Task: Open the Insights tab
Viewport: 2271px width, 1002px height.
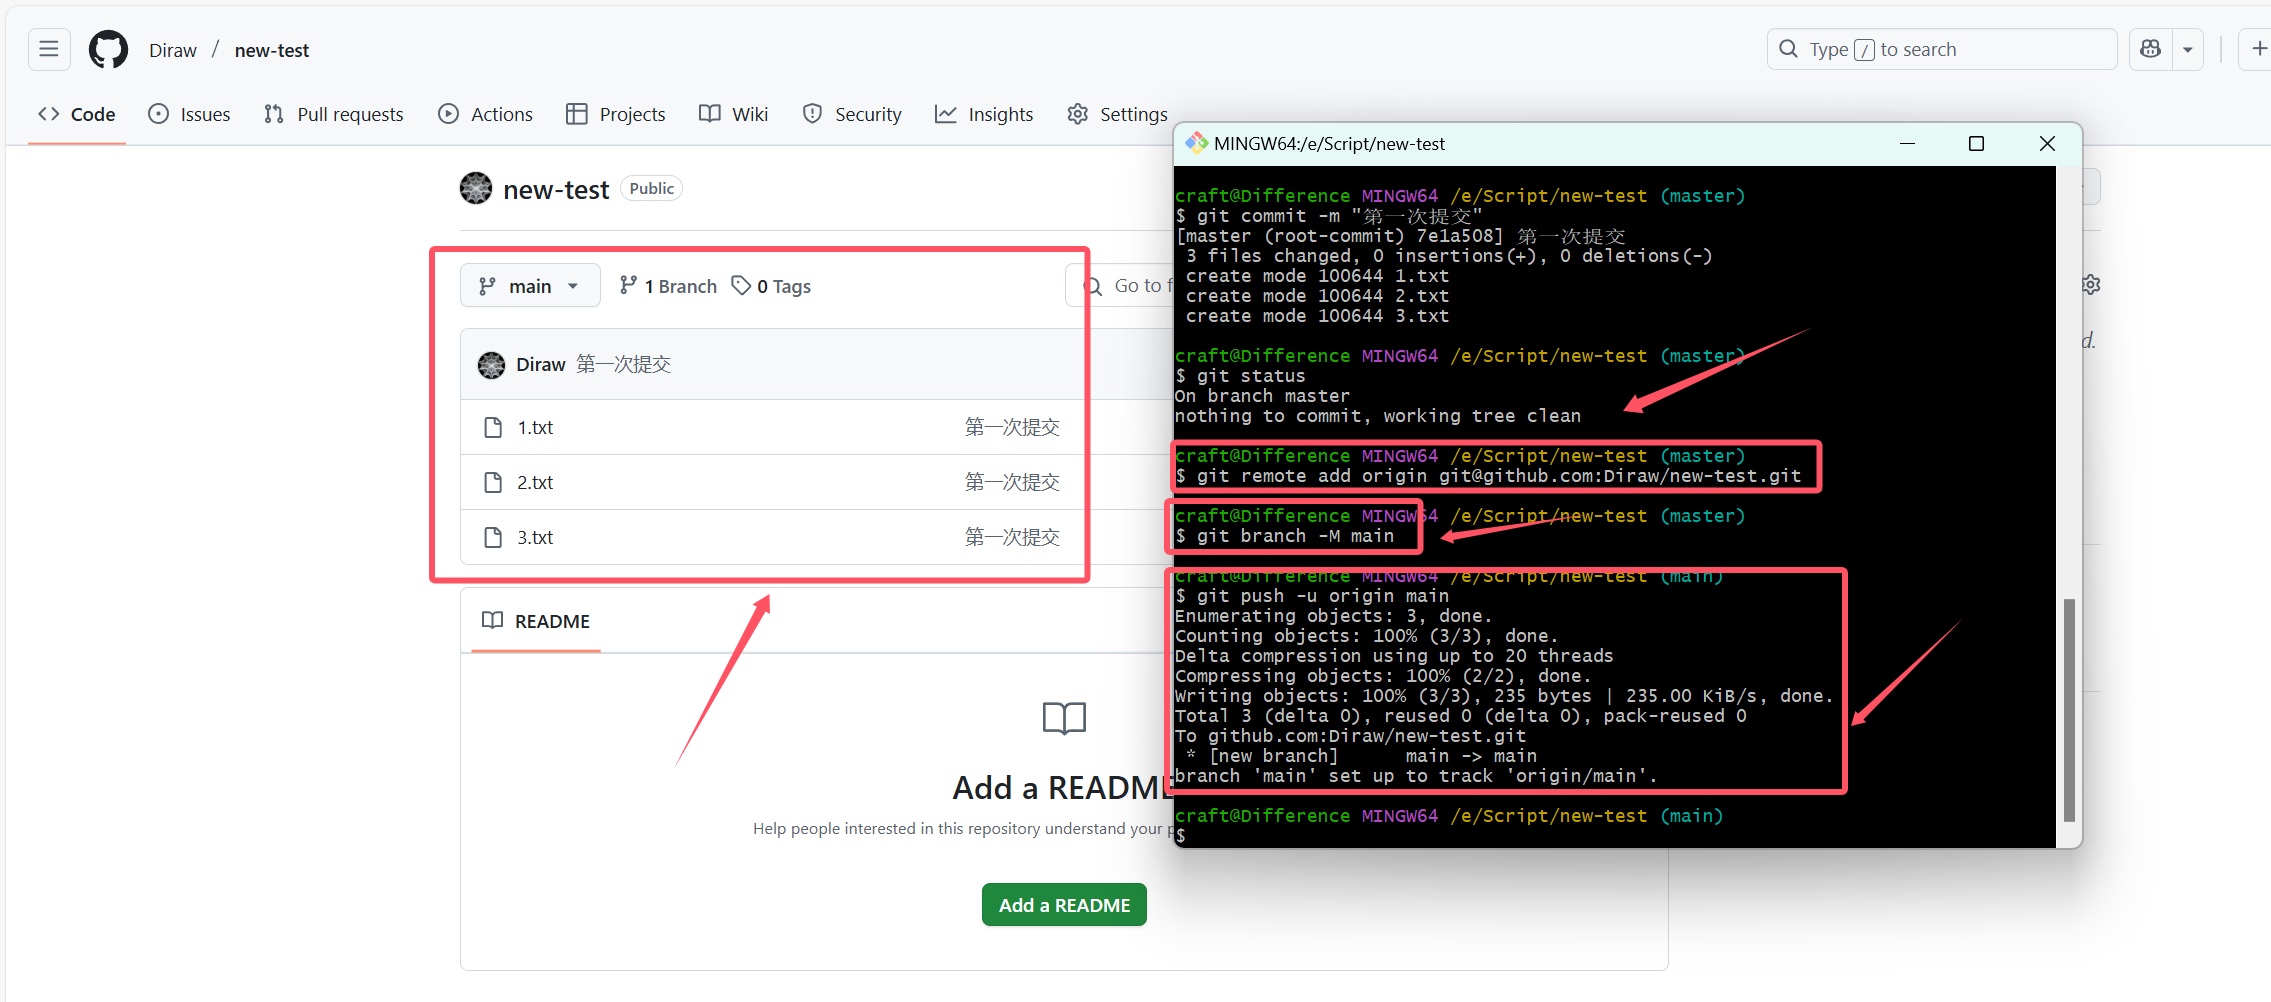Action: (984, 114)
